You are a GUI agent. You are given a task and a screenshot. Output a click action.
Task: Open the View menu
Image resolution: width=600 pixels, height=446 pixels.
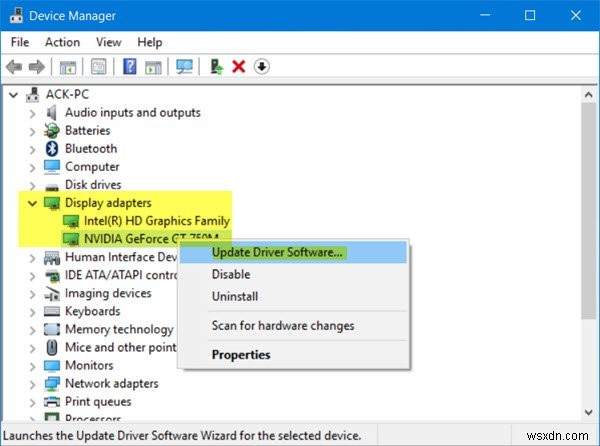[108, 42]
